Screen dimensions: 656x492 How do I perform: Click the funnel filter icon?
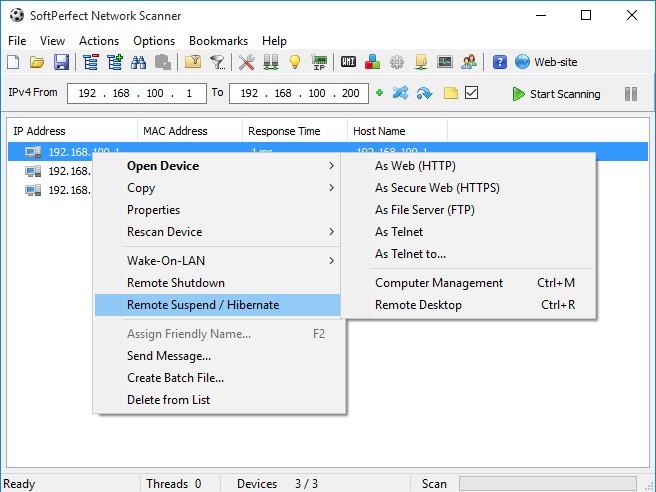tap(217, 62)
